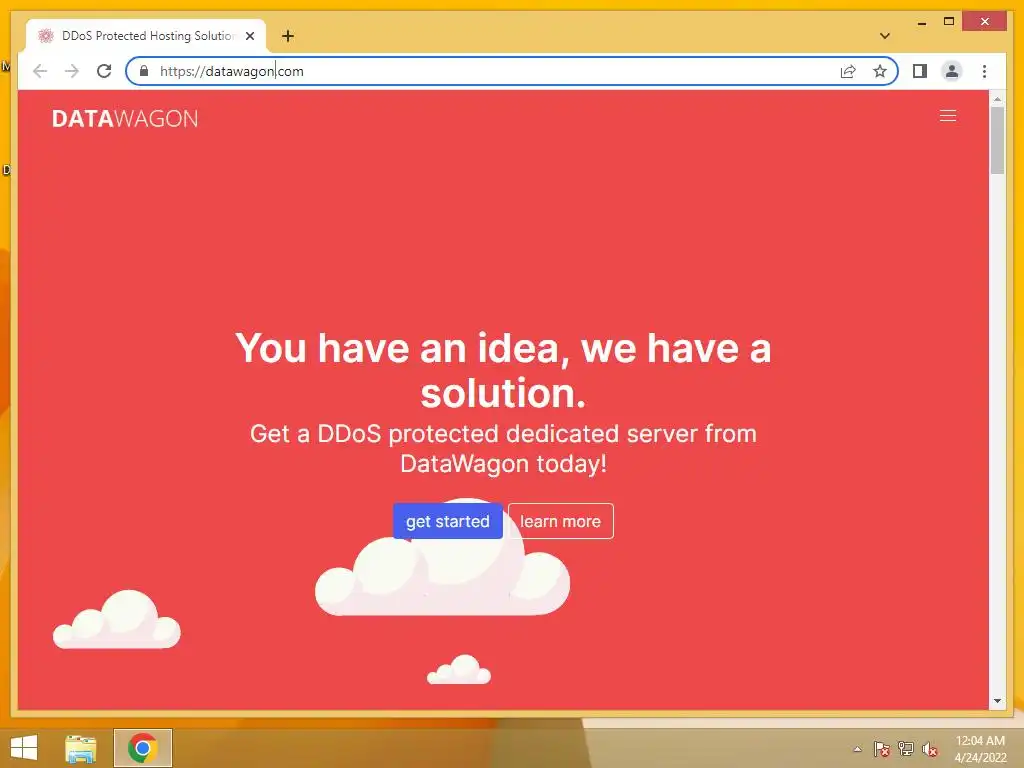This screenshot has height=768, width=1024.
Task: Click the share this page icon
Action: (848, 71)
